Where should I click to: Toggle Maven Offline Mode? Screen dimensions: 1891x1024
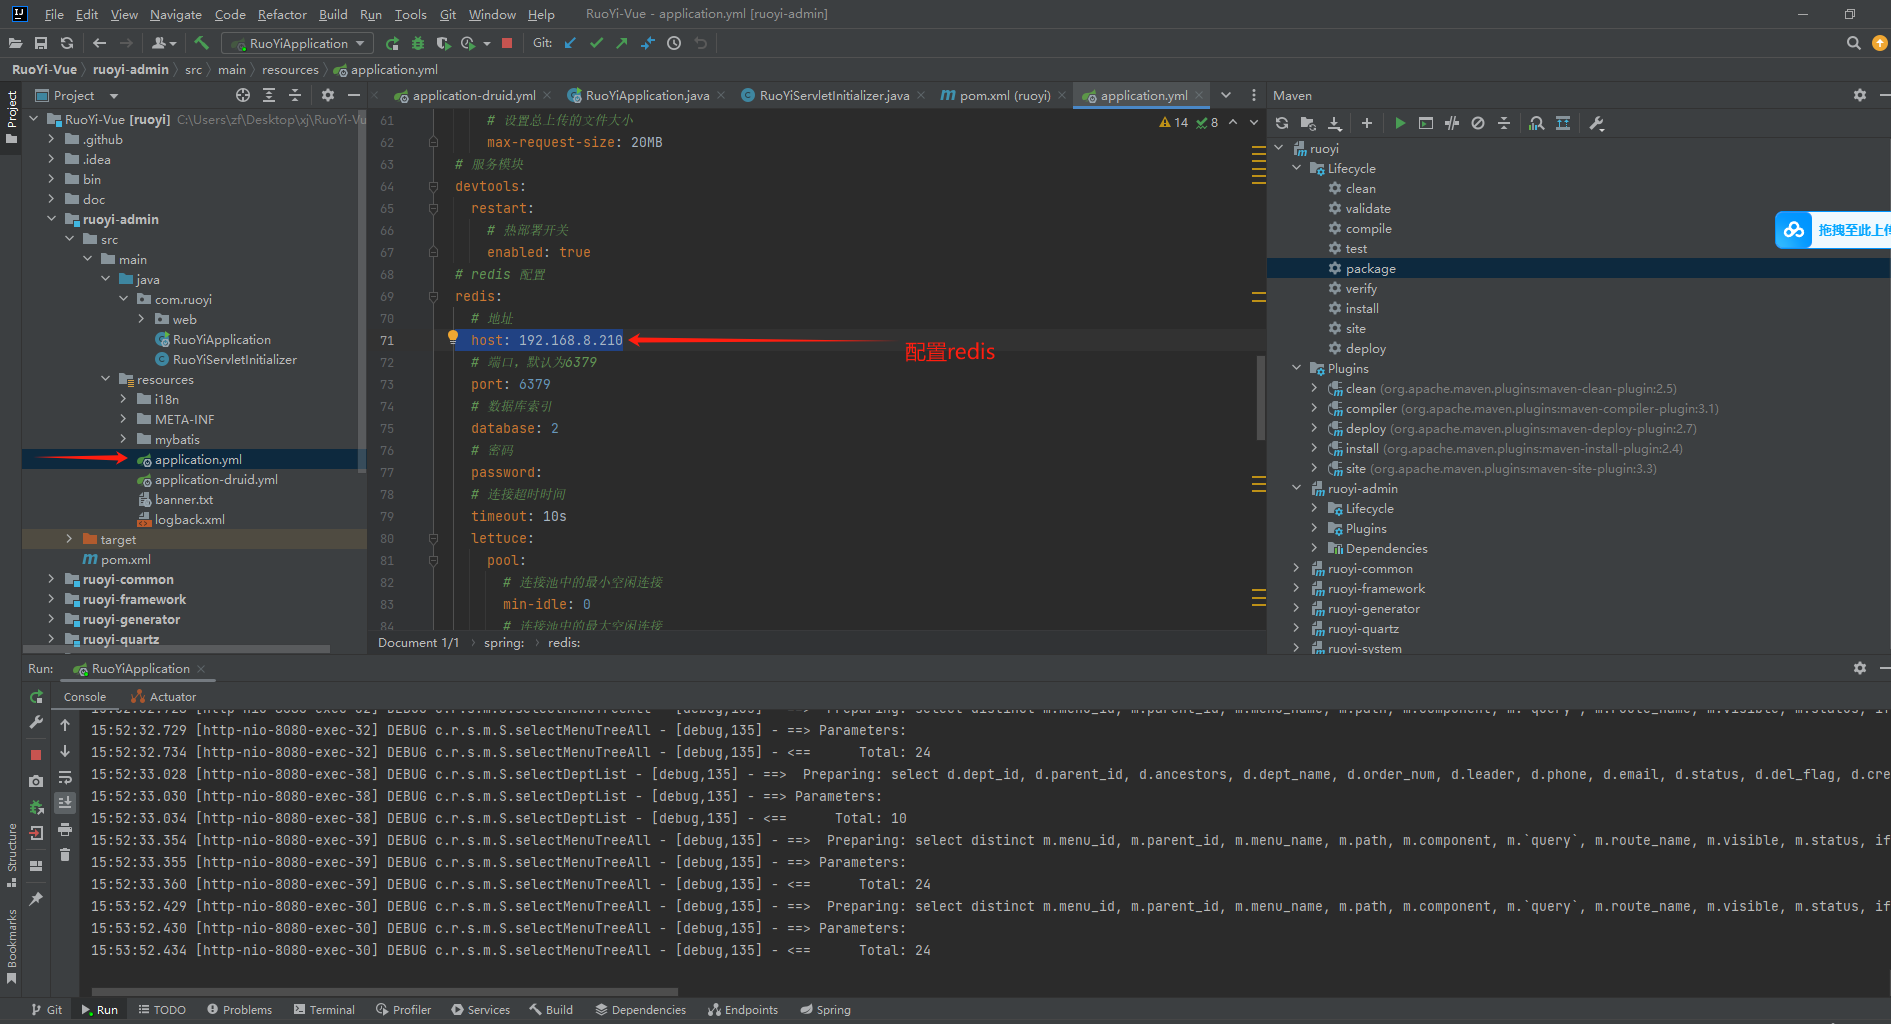tap(1452, 123)
